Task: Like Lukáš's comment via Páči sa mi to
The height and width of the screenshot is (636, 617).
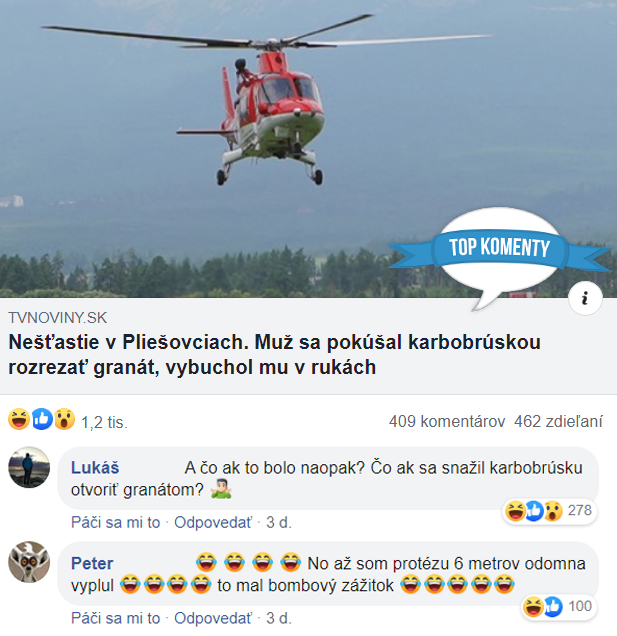Action: [x=116, y=522]
